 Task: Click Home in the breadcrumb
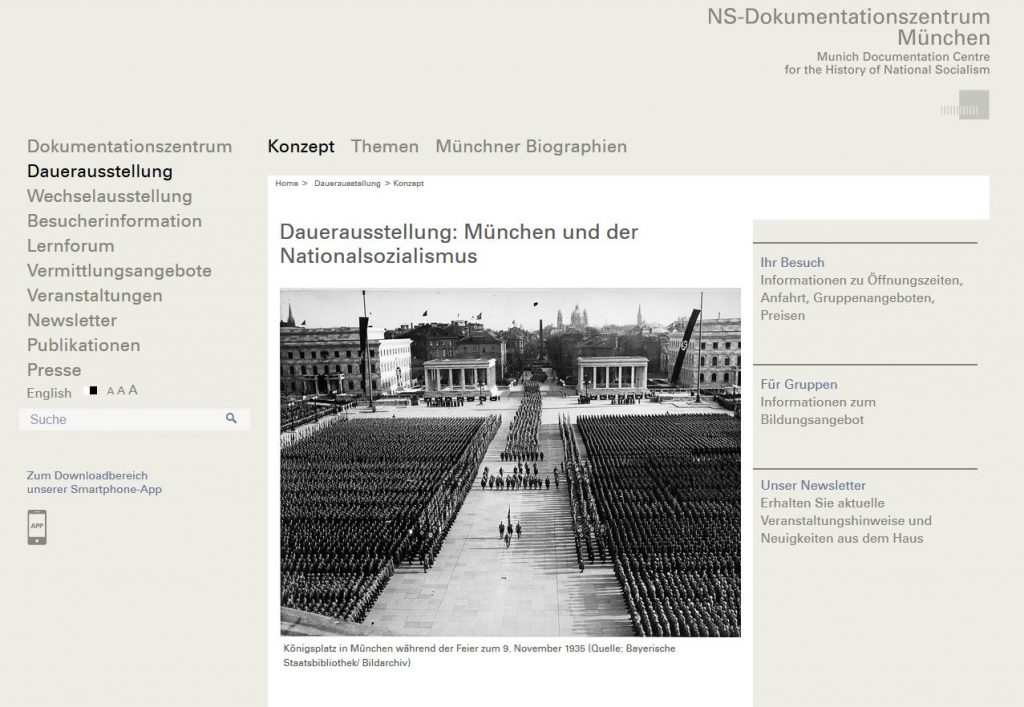pos(286,184)
